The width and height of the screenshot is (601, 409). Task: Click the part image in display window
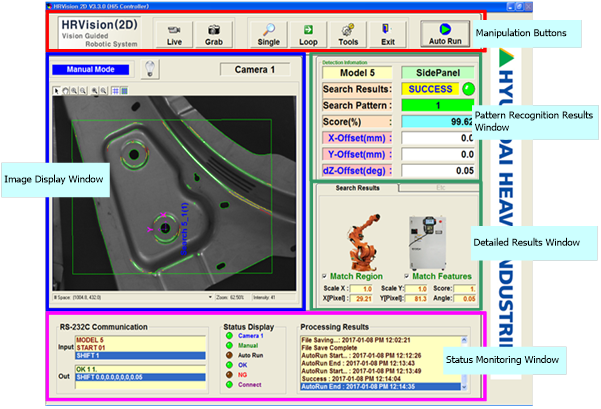(x=174, y=193)
